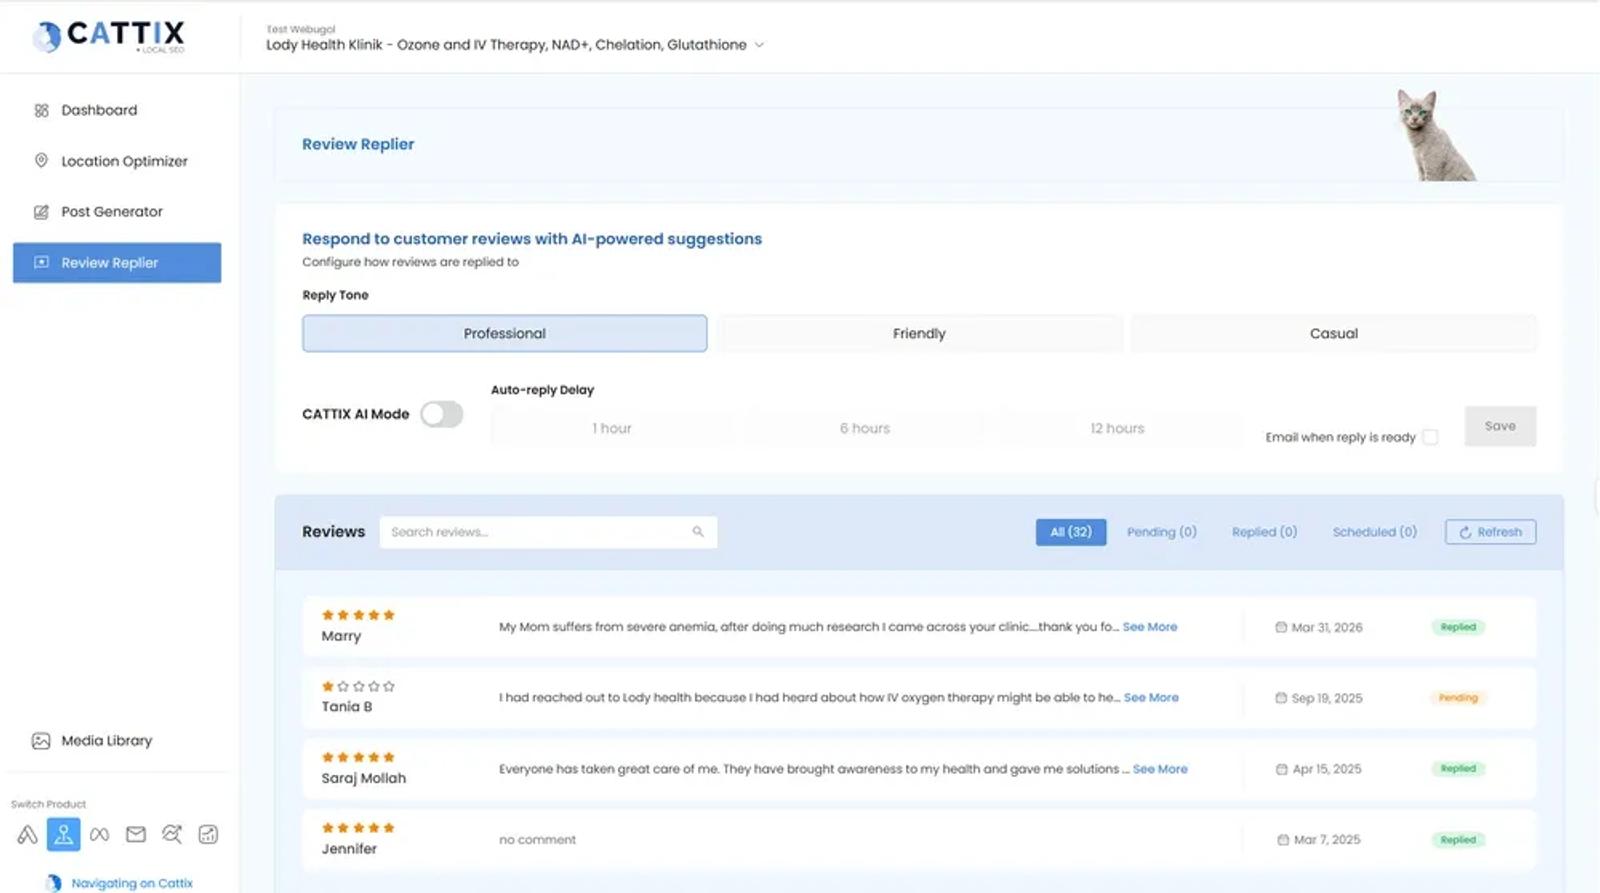Click the cat mascot image
Screen dimensions: 1600x893
click(x=1435, y=135)
